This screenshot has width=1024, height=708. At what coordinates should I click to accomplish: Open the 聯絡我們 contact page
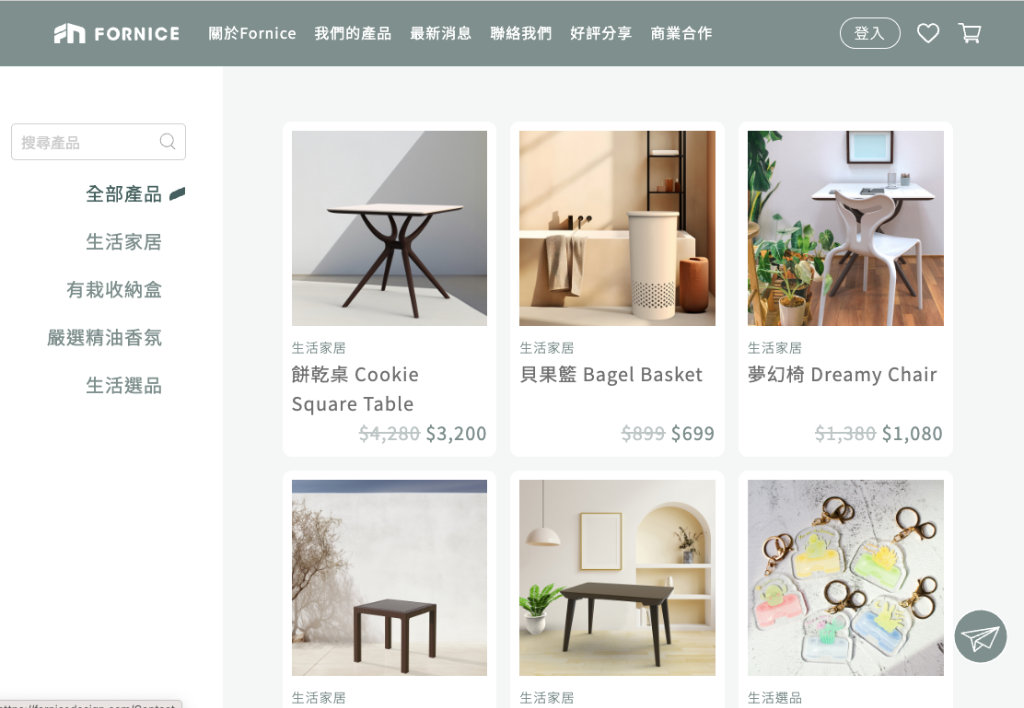[x=521, y=33]
